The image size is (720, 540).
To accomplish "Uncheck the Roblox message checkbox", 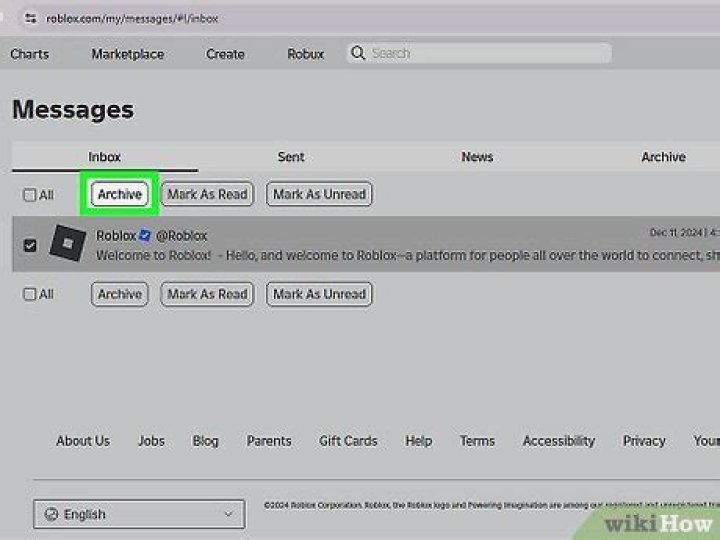I will 29,245.
